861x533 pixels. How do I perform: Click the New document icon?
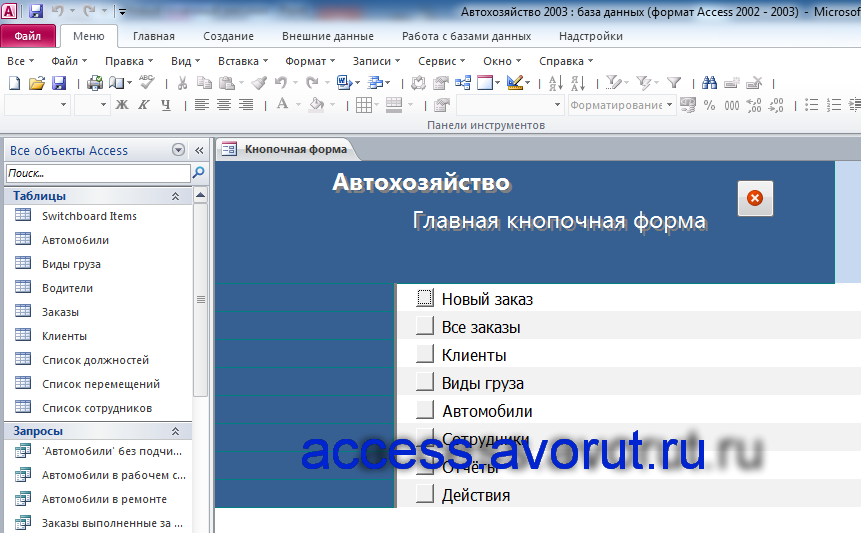pos(14,83)
